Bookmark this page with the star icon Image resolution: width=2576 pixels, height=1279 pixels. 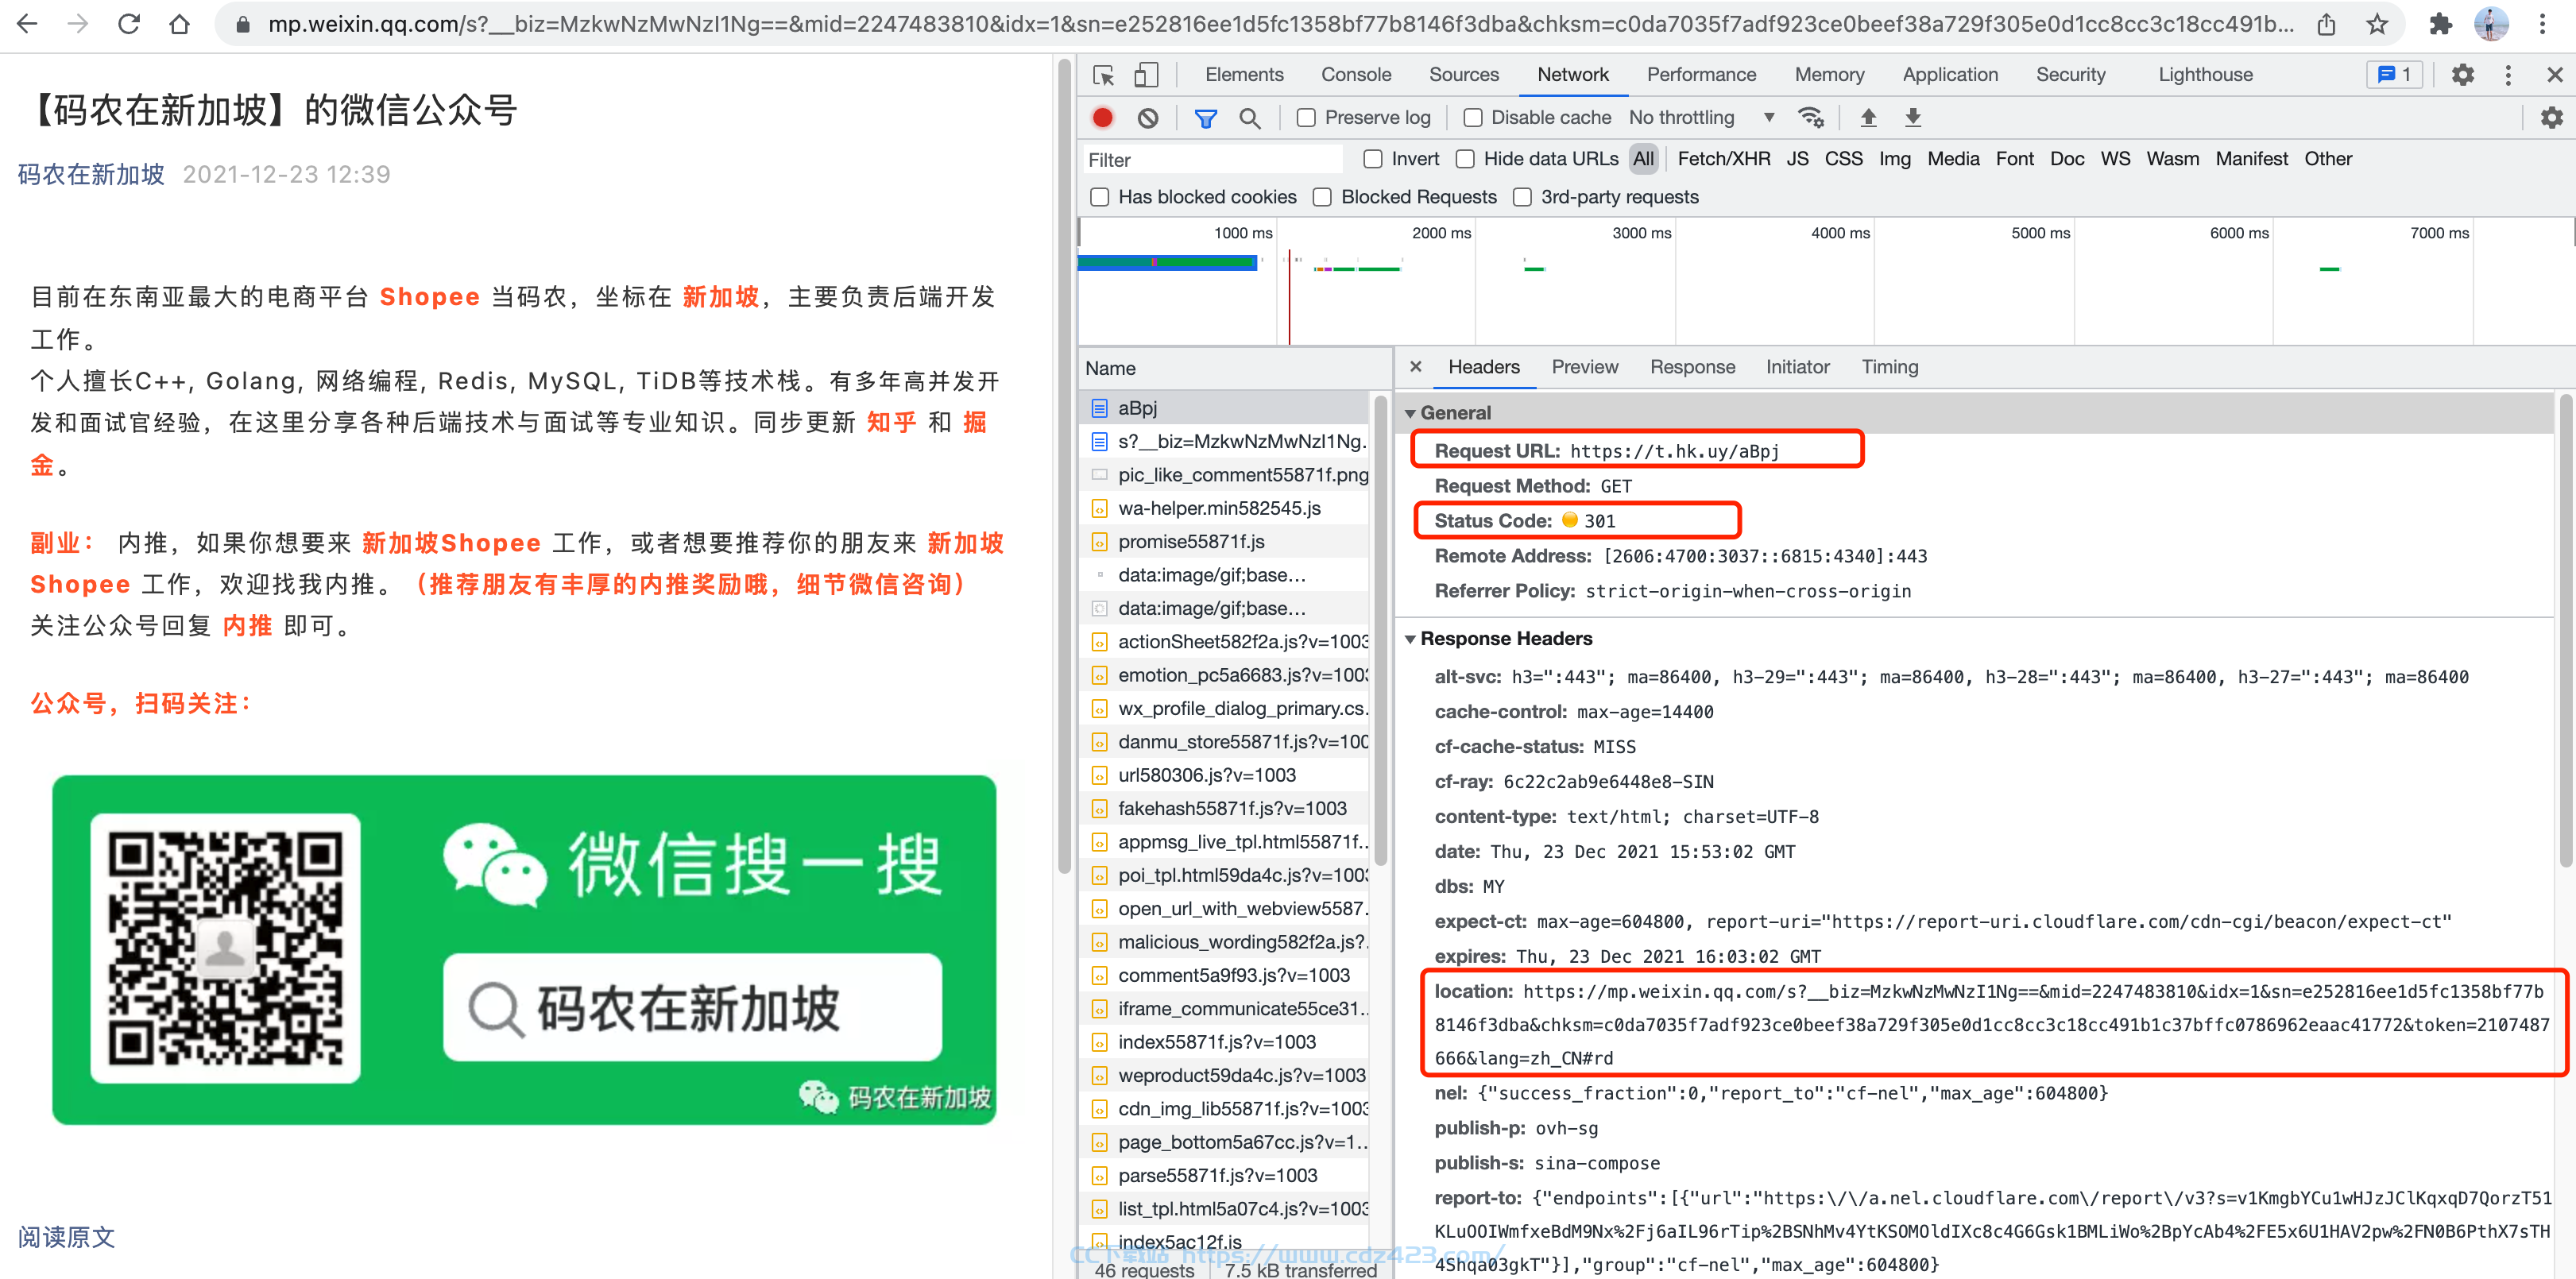[2377, 24]
